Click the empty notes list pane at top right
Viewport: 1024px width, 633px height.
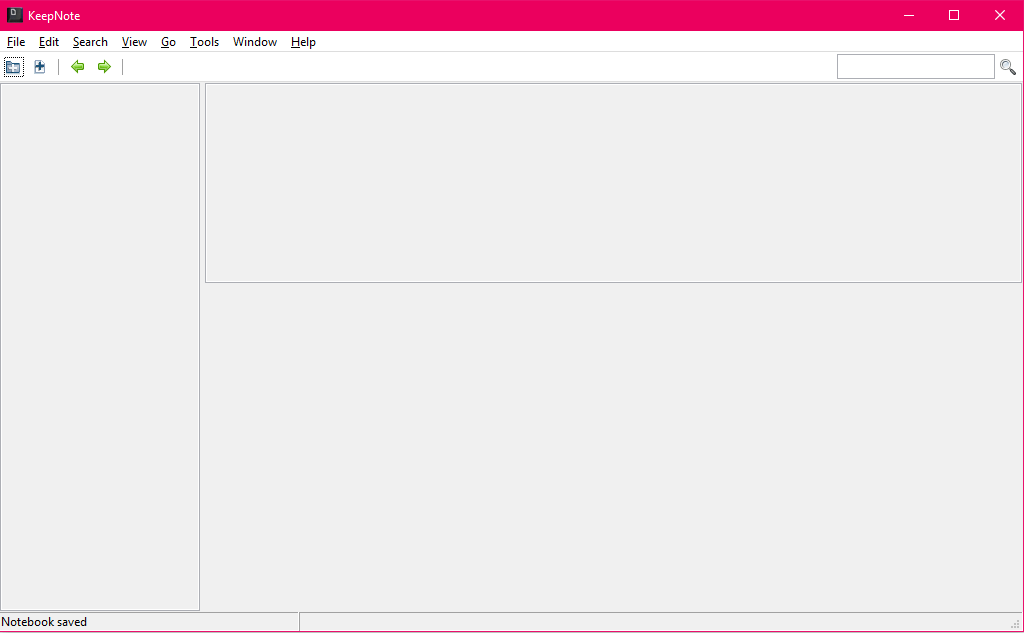(613, 183)
